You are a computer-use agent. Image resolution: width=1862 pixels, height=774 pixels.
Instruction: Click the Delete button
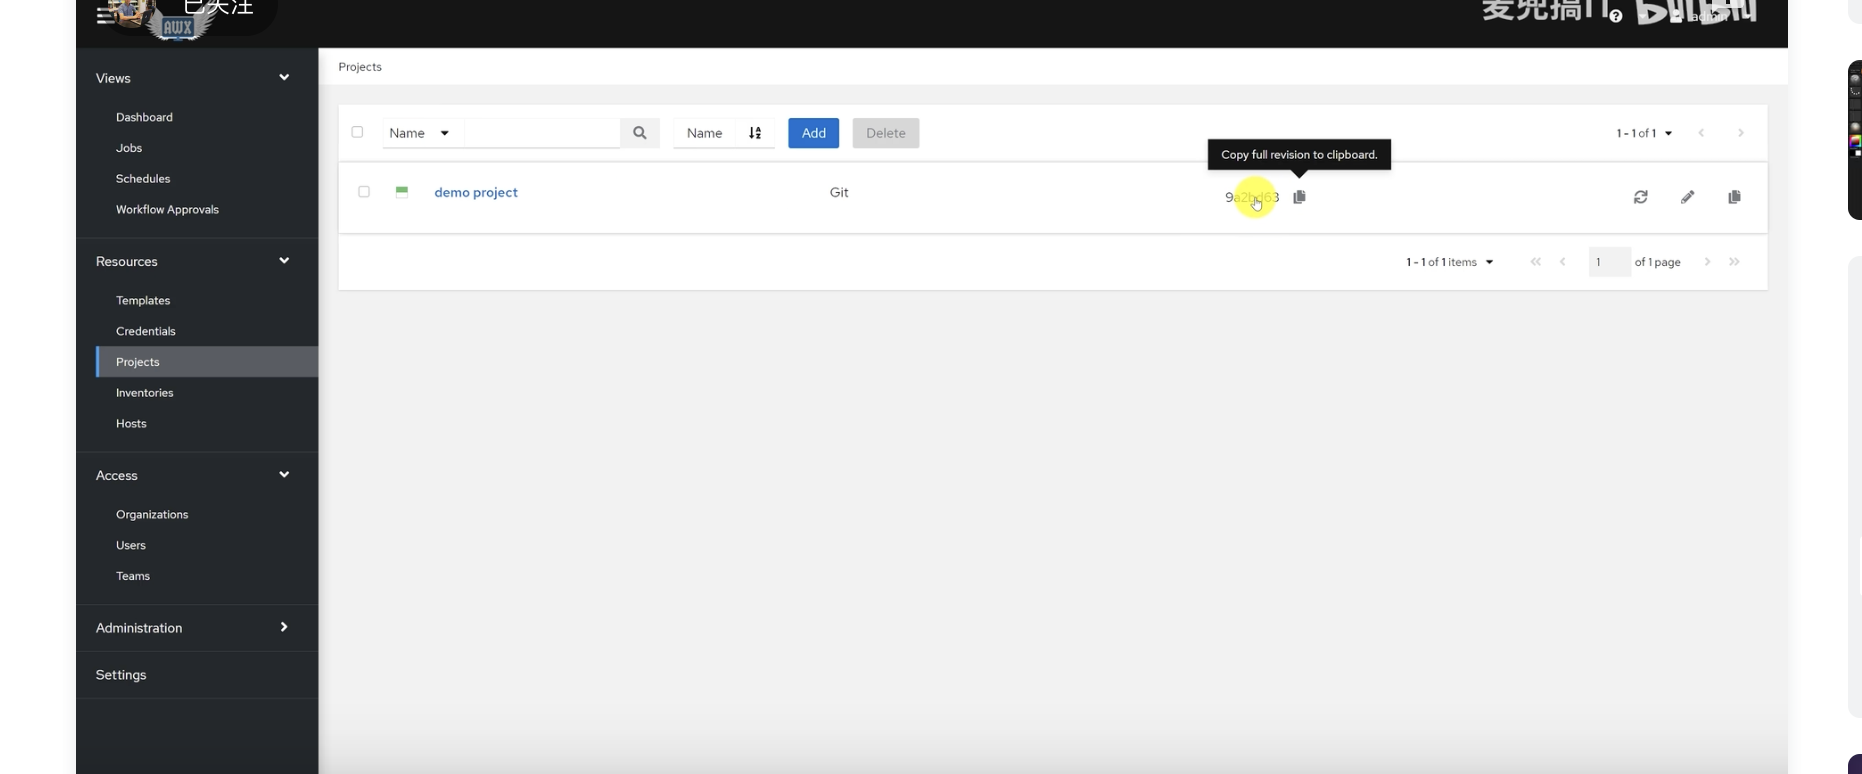coord(886,133)
